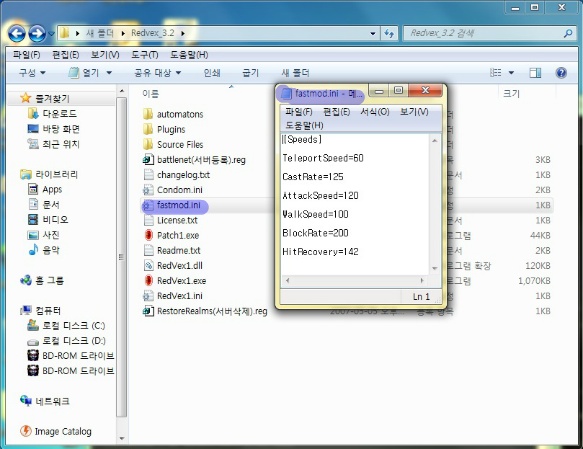This screenshot has width=583, height=449.
Task: Click Notepad's horizontal scrollbar right arrow
Action: [x=422, y=280]
